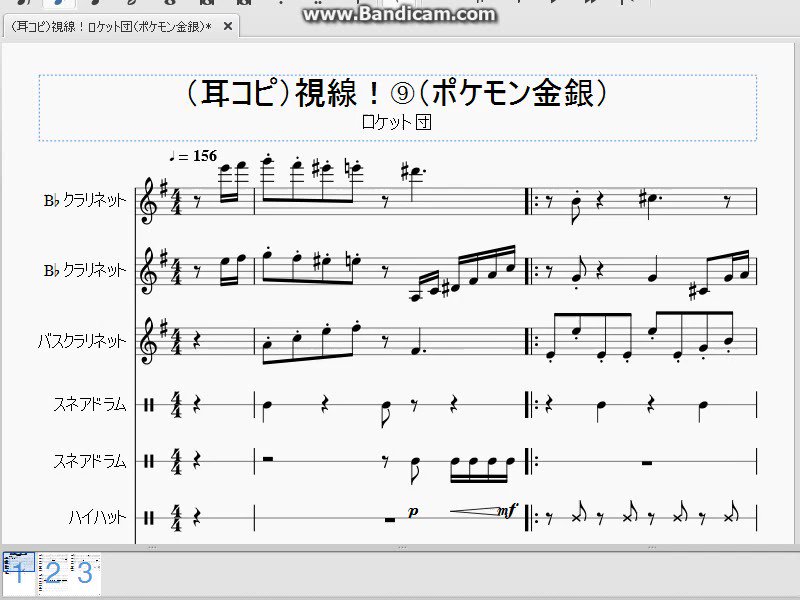Select the lower スネアドラム staff label
Viewport: 800px width, 600px height.
coord(90,461)
